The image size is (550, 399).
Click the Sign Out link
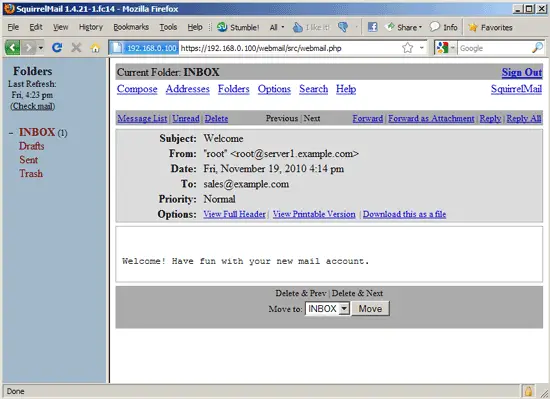tap(522, 72)
